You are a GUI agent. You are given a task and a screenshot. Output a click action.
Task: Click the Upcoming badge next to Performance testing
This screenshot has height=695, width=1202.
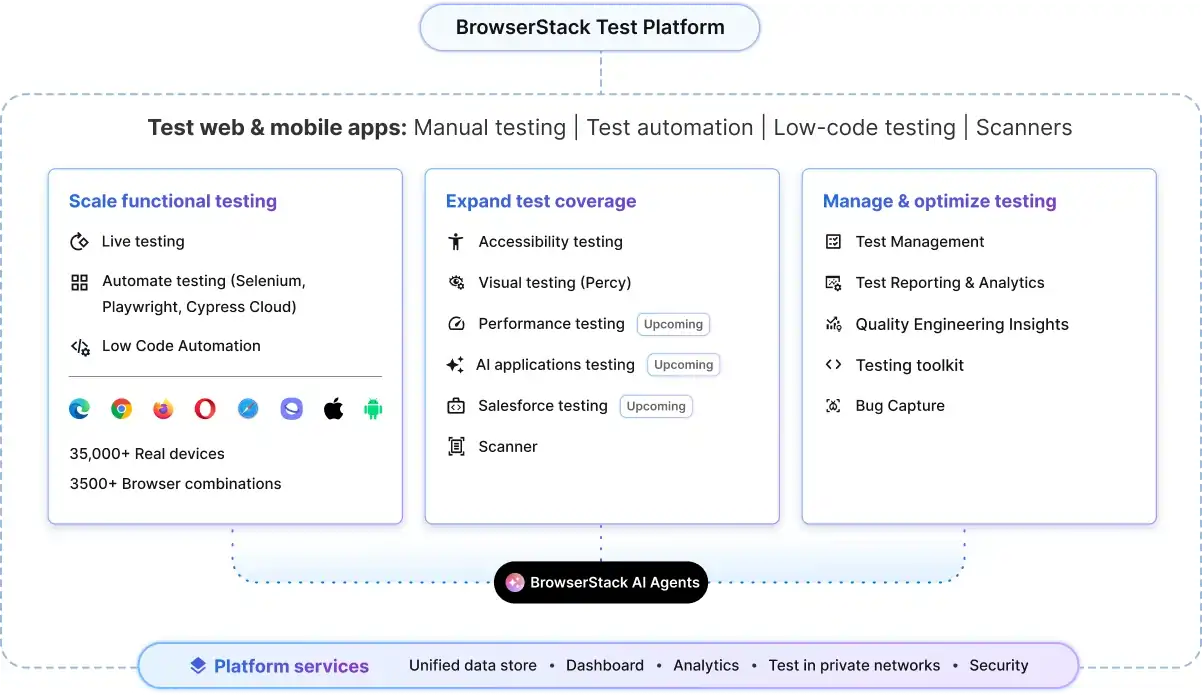[x=673, y=324]
